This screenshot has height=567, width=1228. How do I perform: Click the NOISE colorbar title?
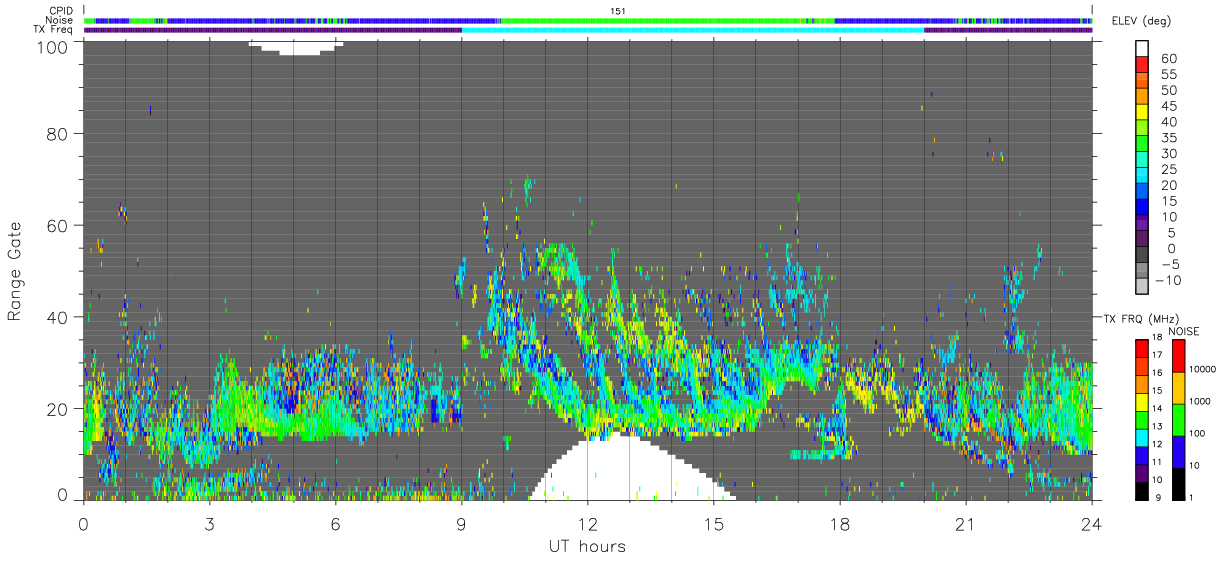[1183, 331]
